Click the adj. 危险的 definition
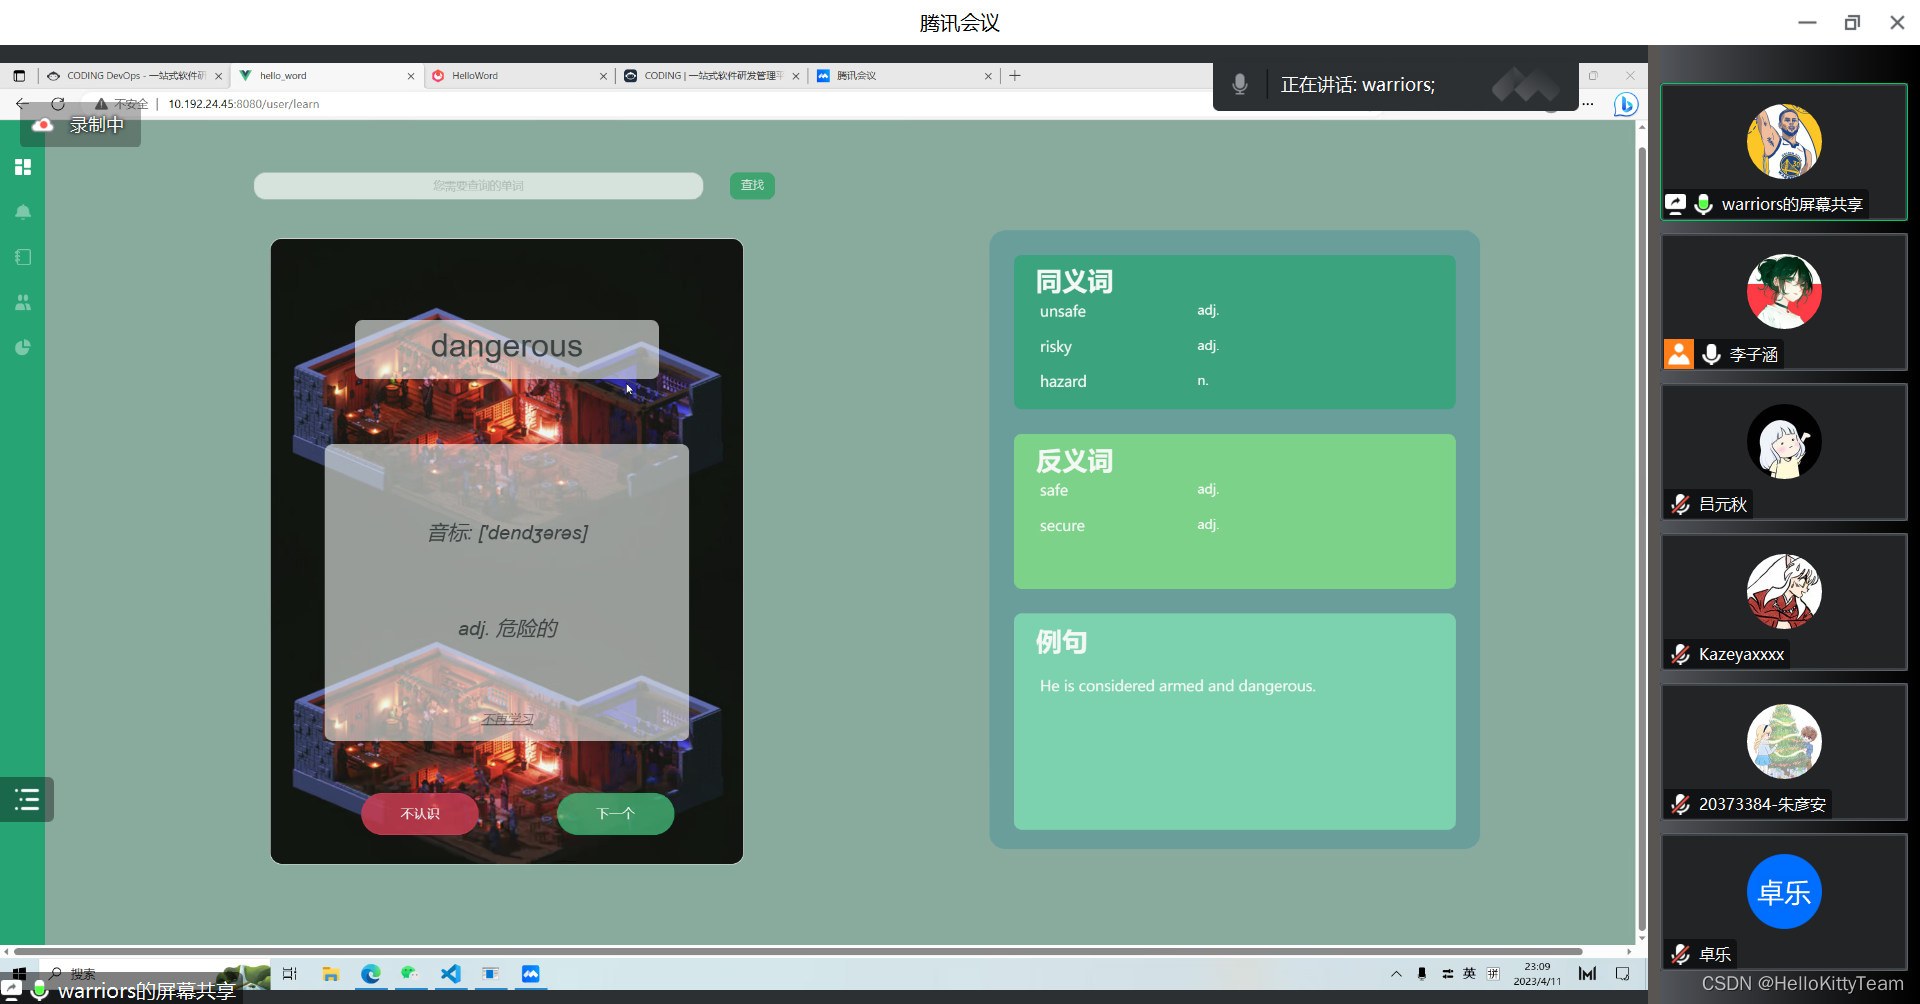This screenshot has width=1920, height=1004. click(508, 629)
